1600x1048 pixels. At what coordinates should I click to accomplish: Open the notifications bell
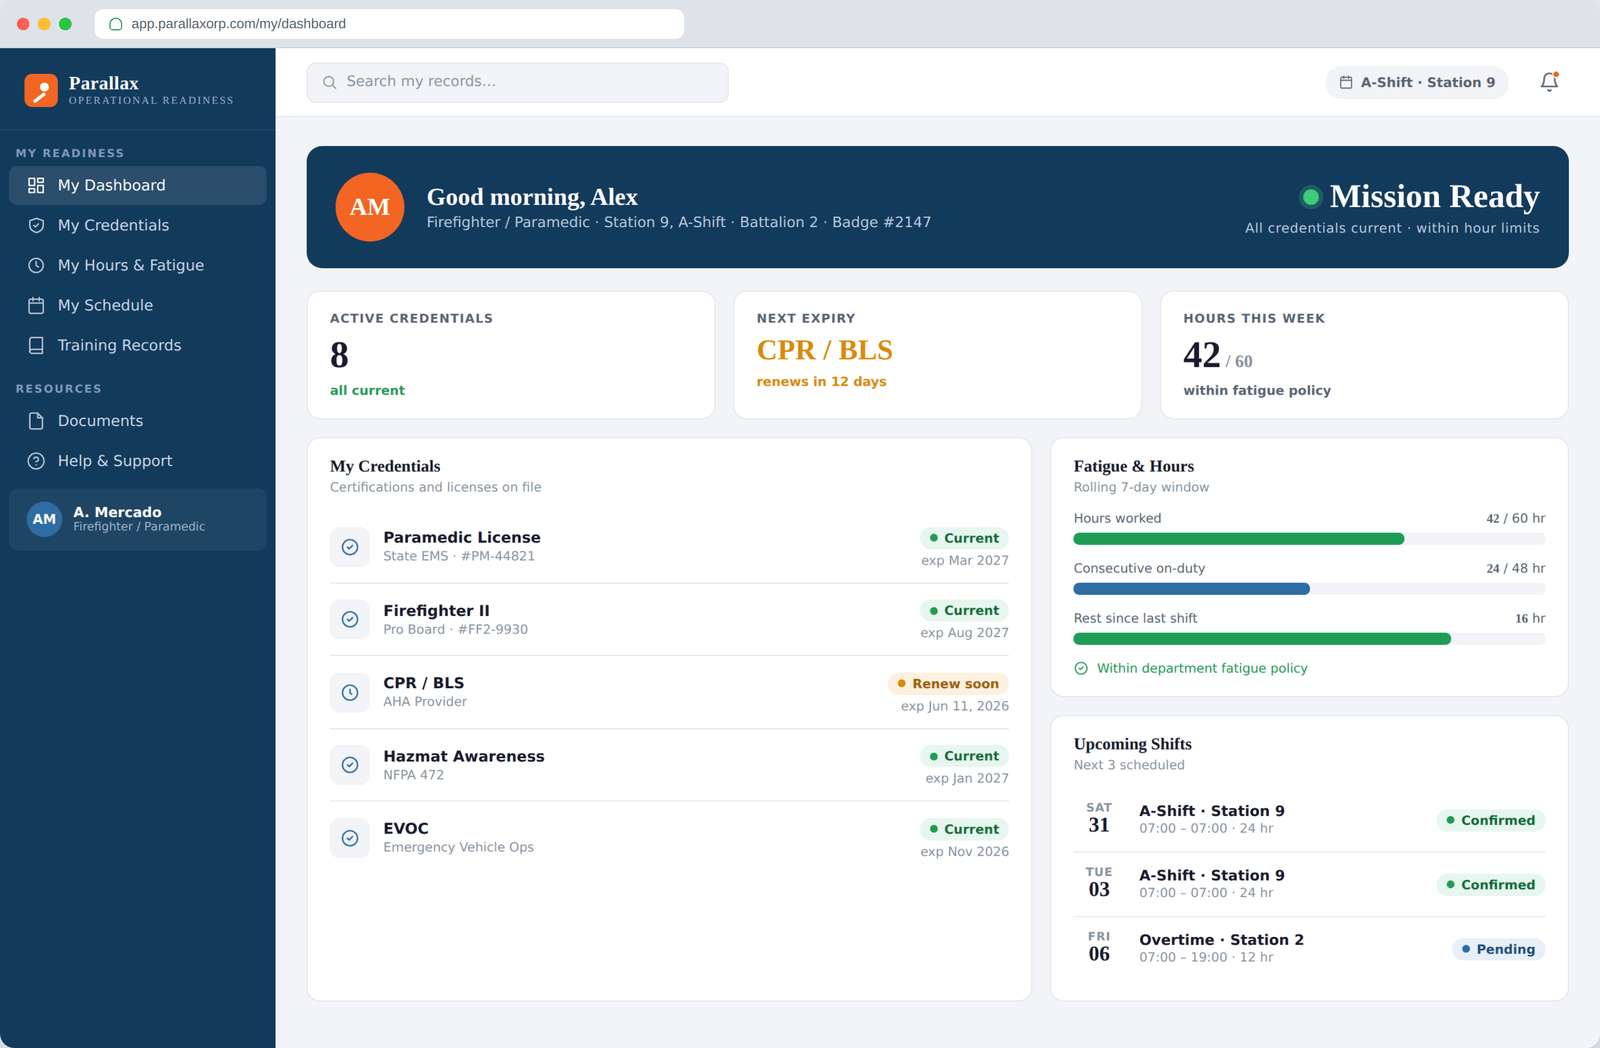[x=1549, y=82]
